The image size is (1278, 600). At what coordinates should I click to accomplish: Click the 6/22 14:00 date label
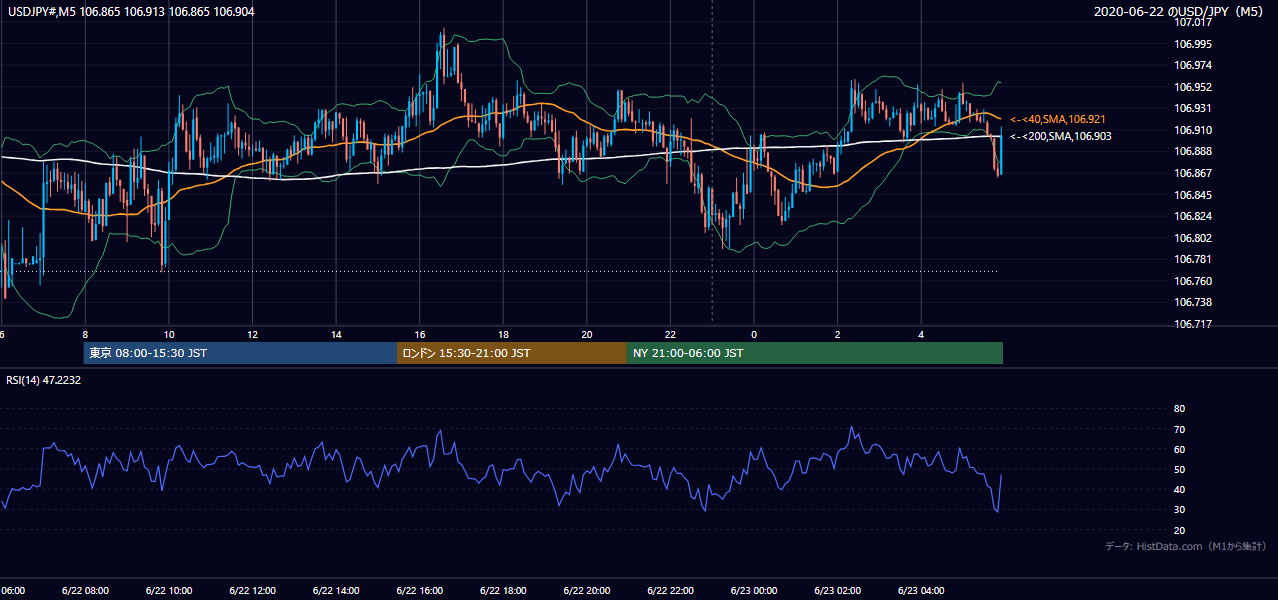[x=335, y=591]
